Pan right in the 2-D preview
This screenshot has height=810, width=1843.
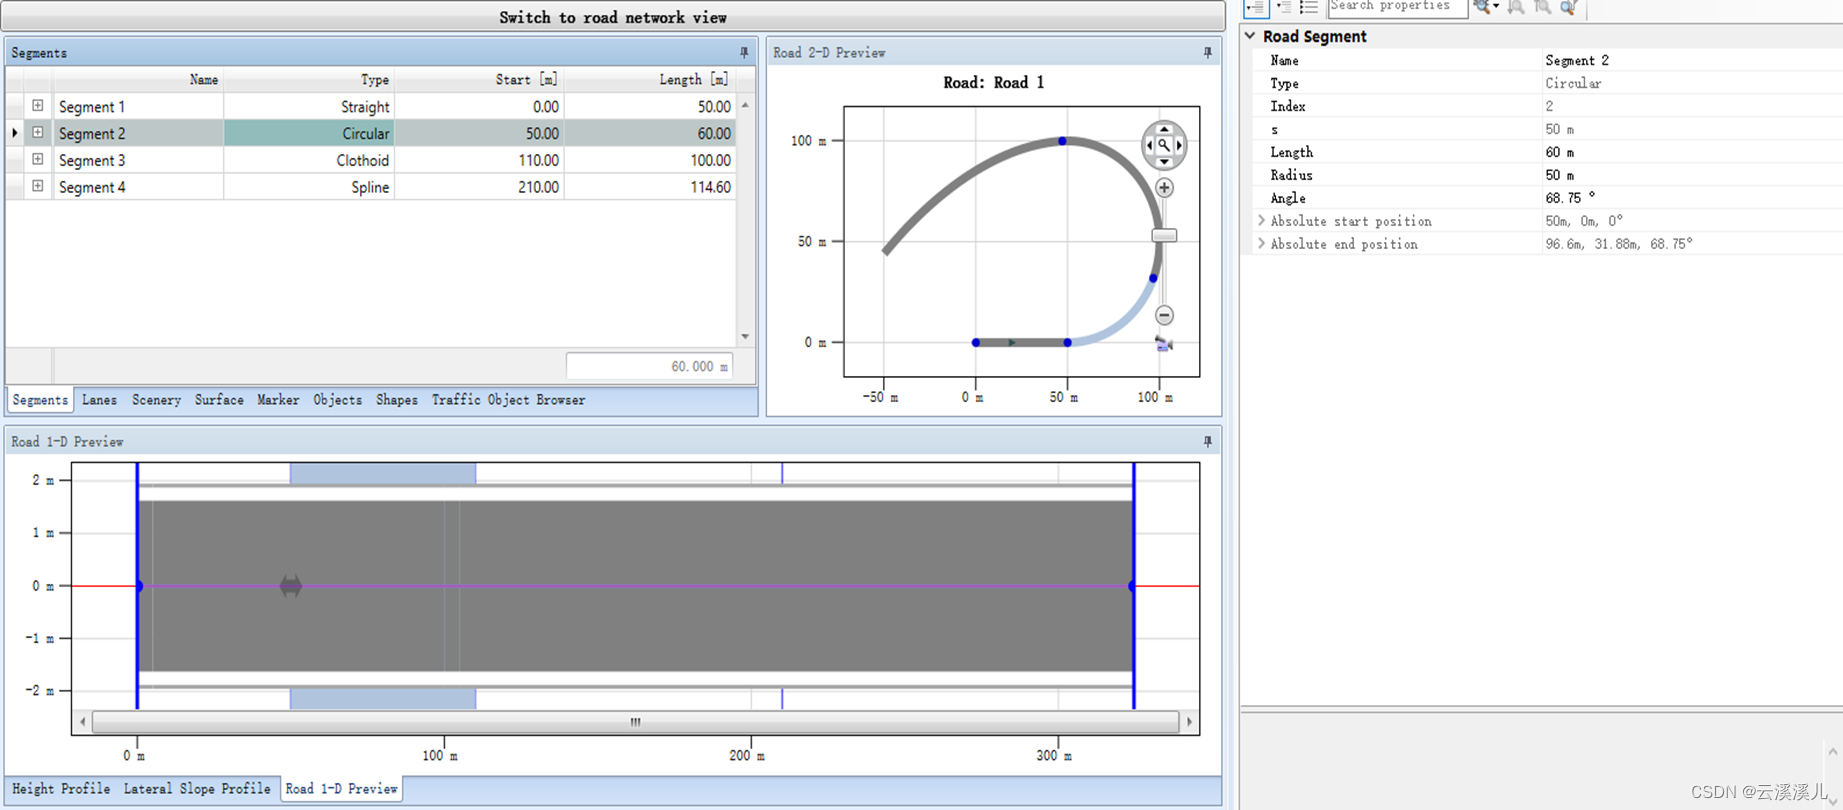tap(1180, 145)
